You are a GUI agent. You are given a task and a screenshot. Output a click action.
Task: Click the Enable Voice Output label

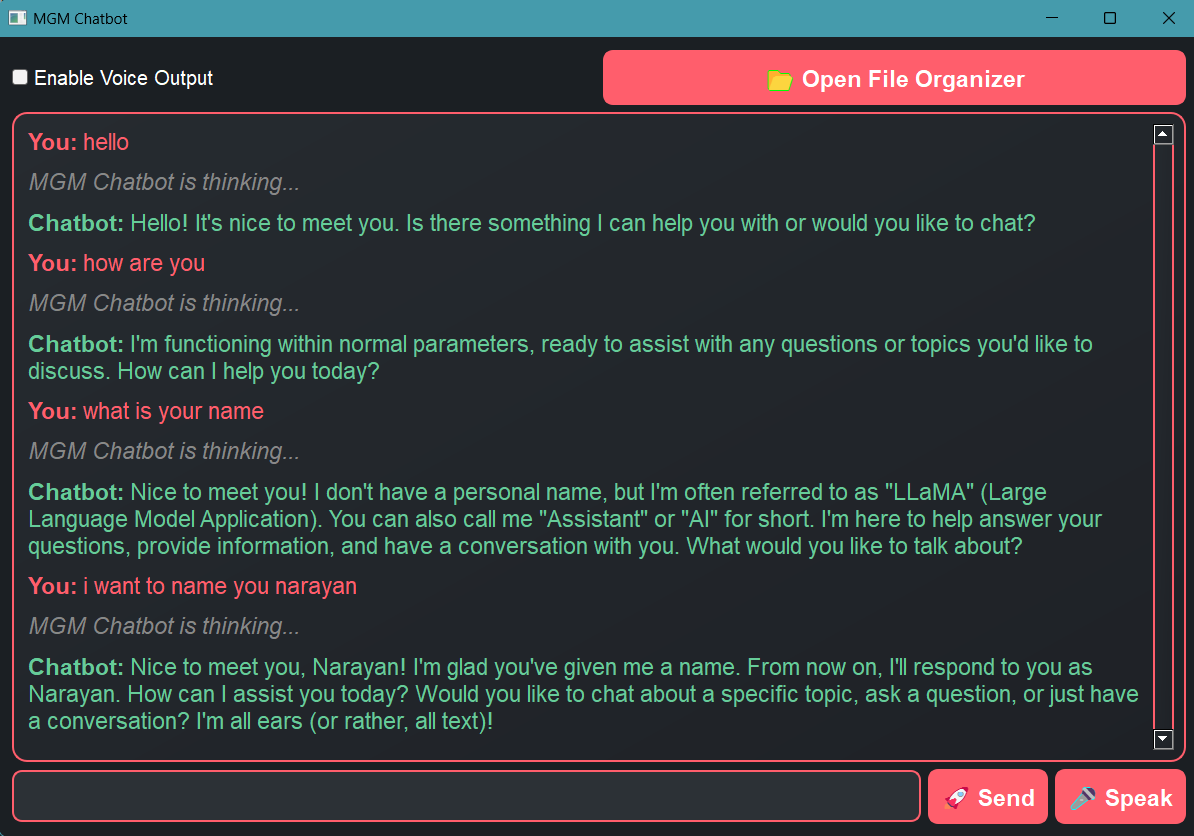[123, 78]
